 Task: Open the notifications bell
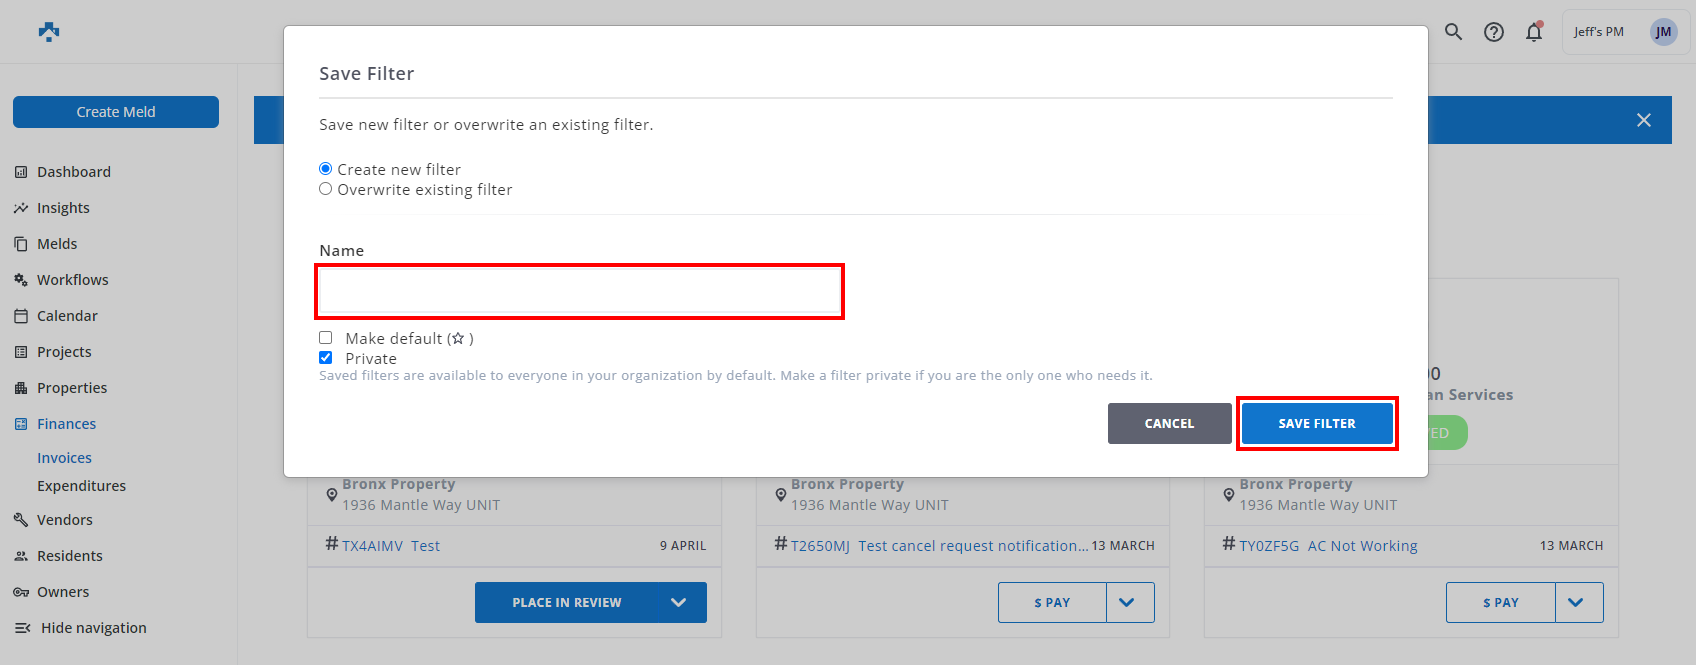click(x=1534, y=32)
